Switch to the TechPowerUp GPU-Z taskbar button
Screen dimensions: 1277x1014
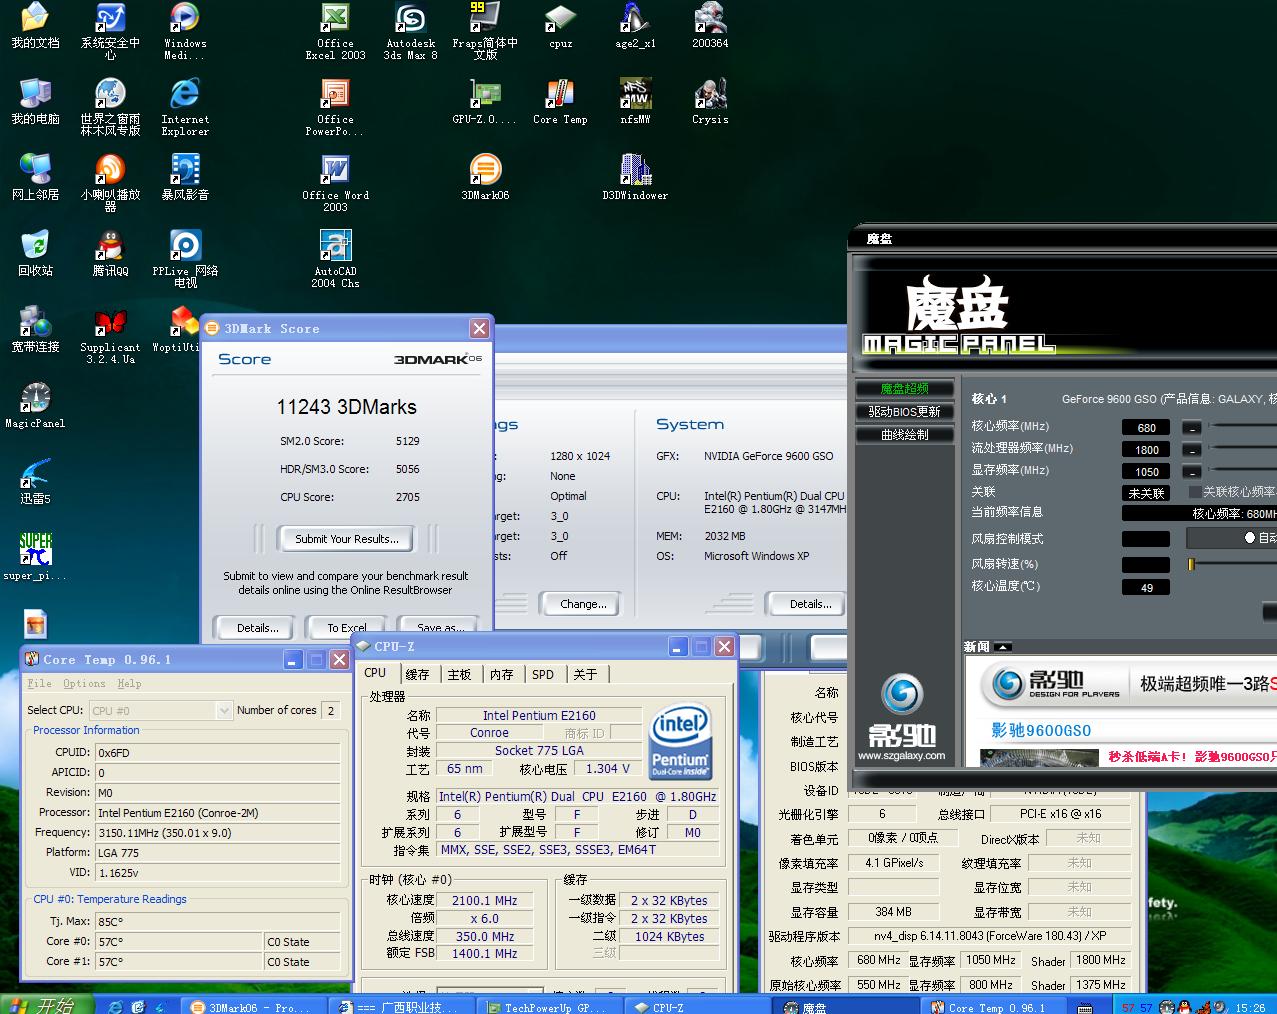(552, 1006)
